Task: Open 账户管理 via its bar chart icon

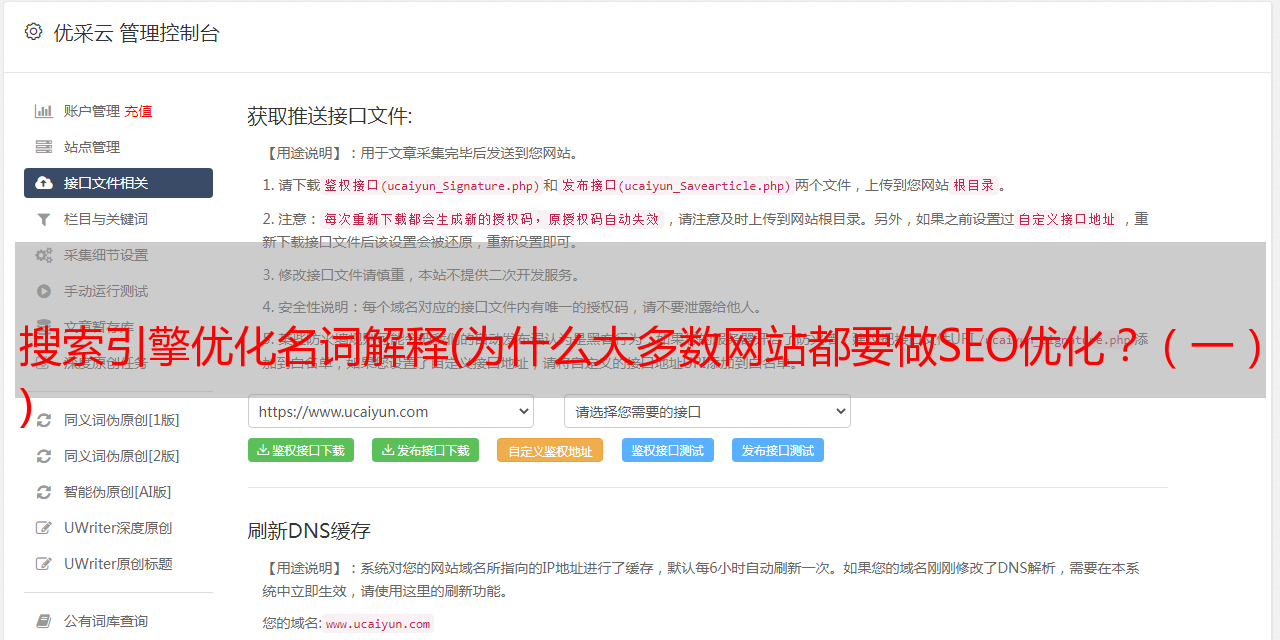Action: pos(44,111)
